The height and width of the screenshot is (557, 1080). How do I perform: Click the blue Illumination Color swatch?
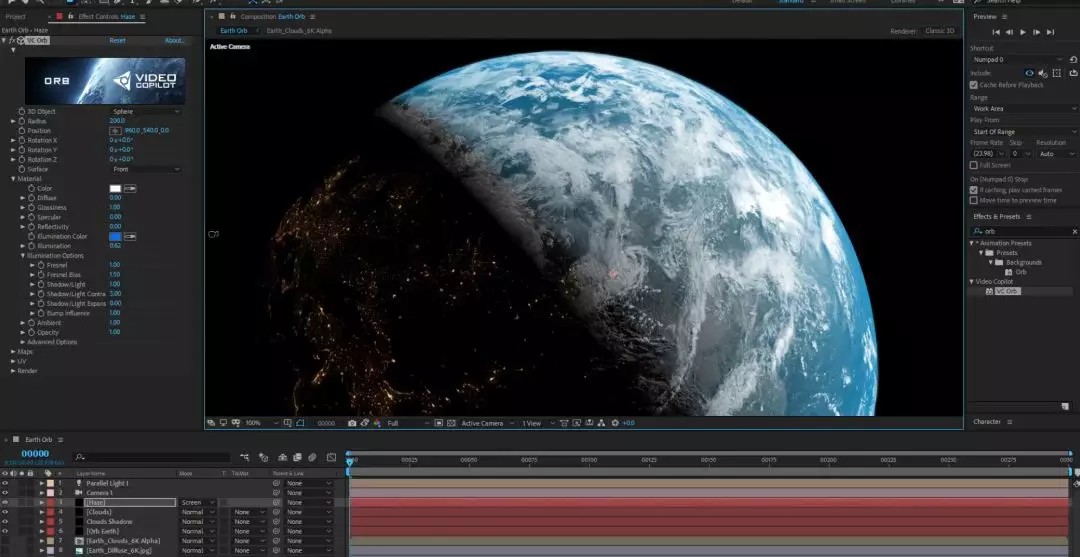pyautogui.click(x=116, y=237)
